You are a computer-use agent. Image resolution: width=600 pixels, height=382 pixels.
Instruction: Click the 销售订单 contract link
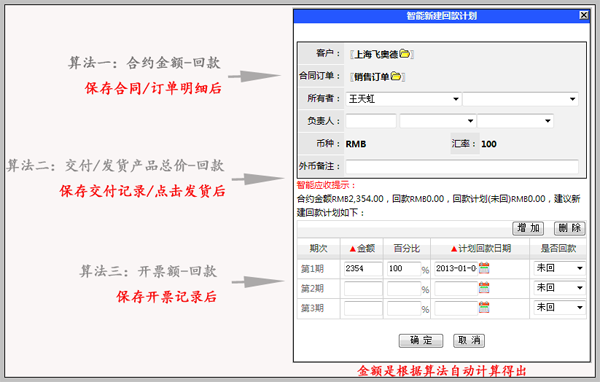click(x=372, y=77)
